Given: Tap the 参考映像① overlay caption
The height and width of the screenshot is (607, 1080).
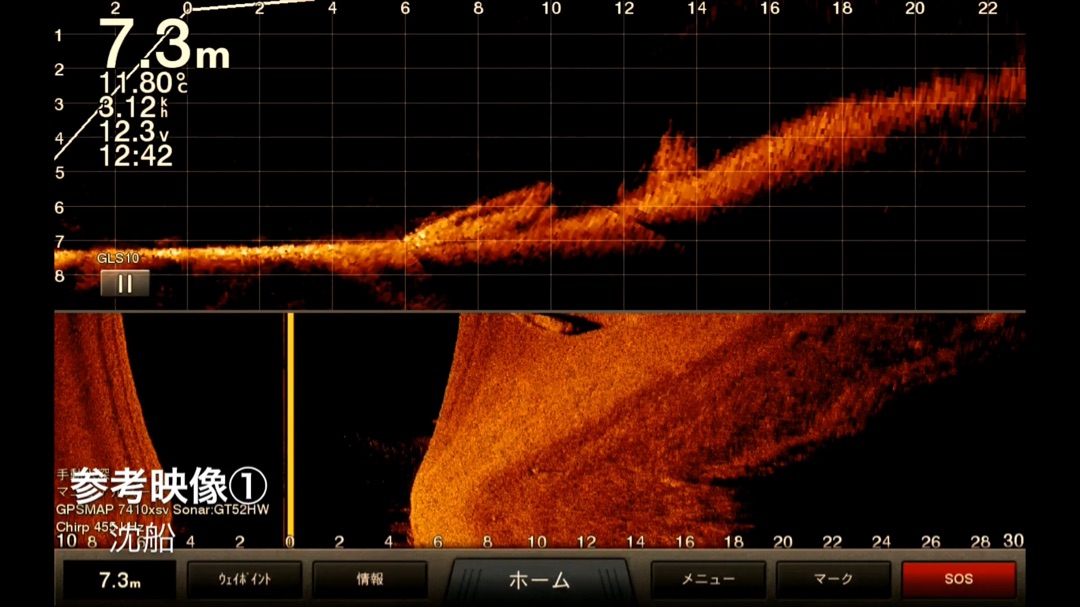Looking at the screenshot, I should pos(169,487).
